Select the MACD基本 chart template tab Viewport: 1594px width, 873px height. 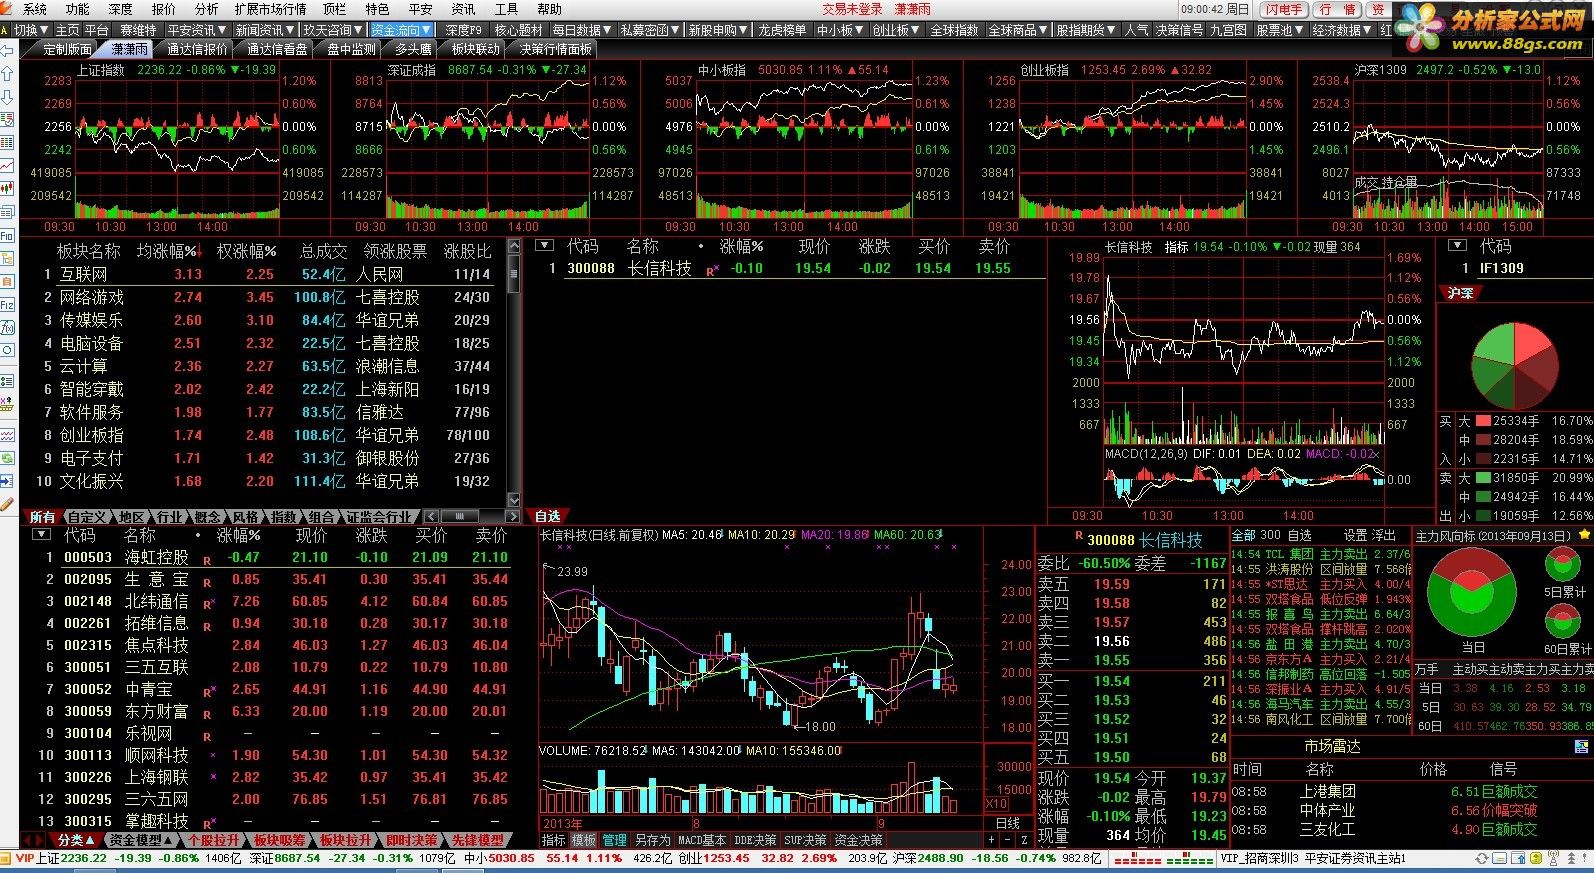[x=702, y=840]
